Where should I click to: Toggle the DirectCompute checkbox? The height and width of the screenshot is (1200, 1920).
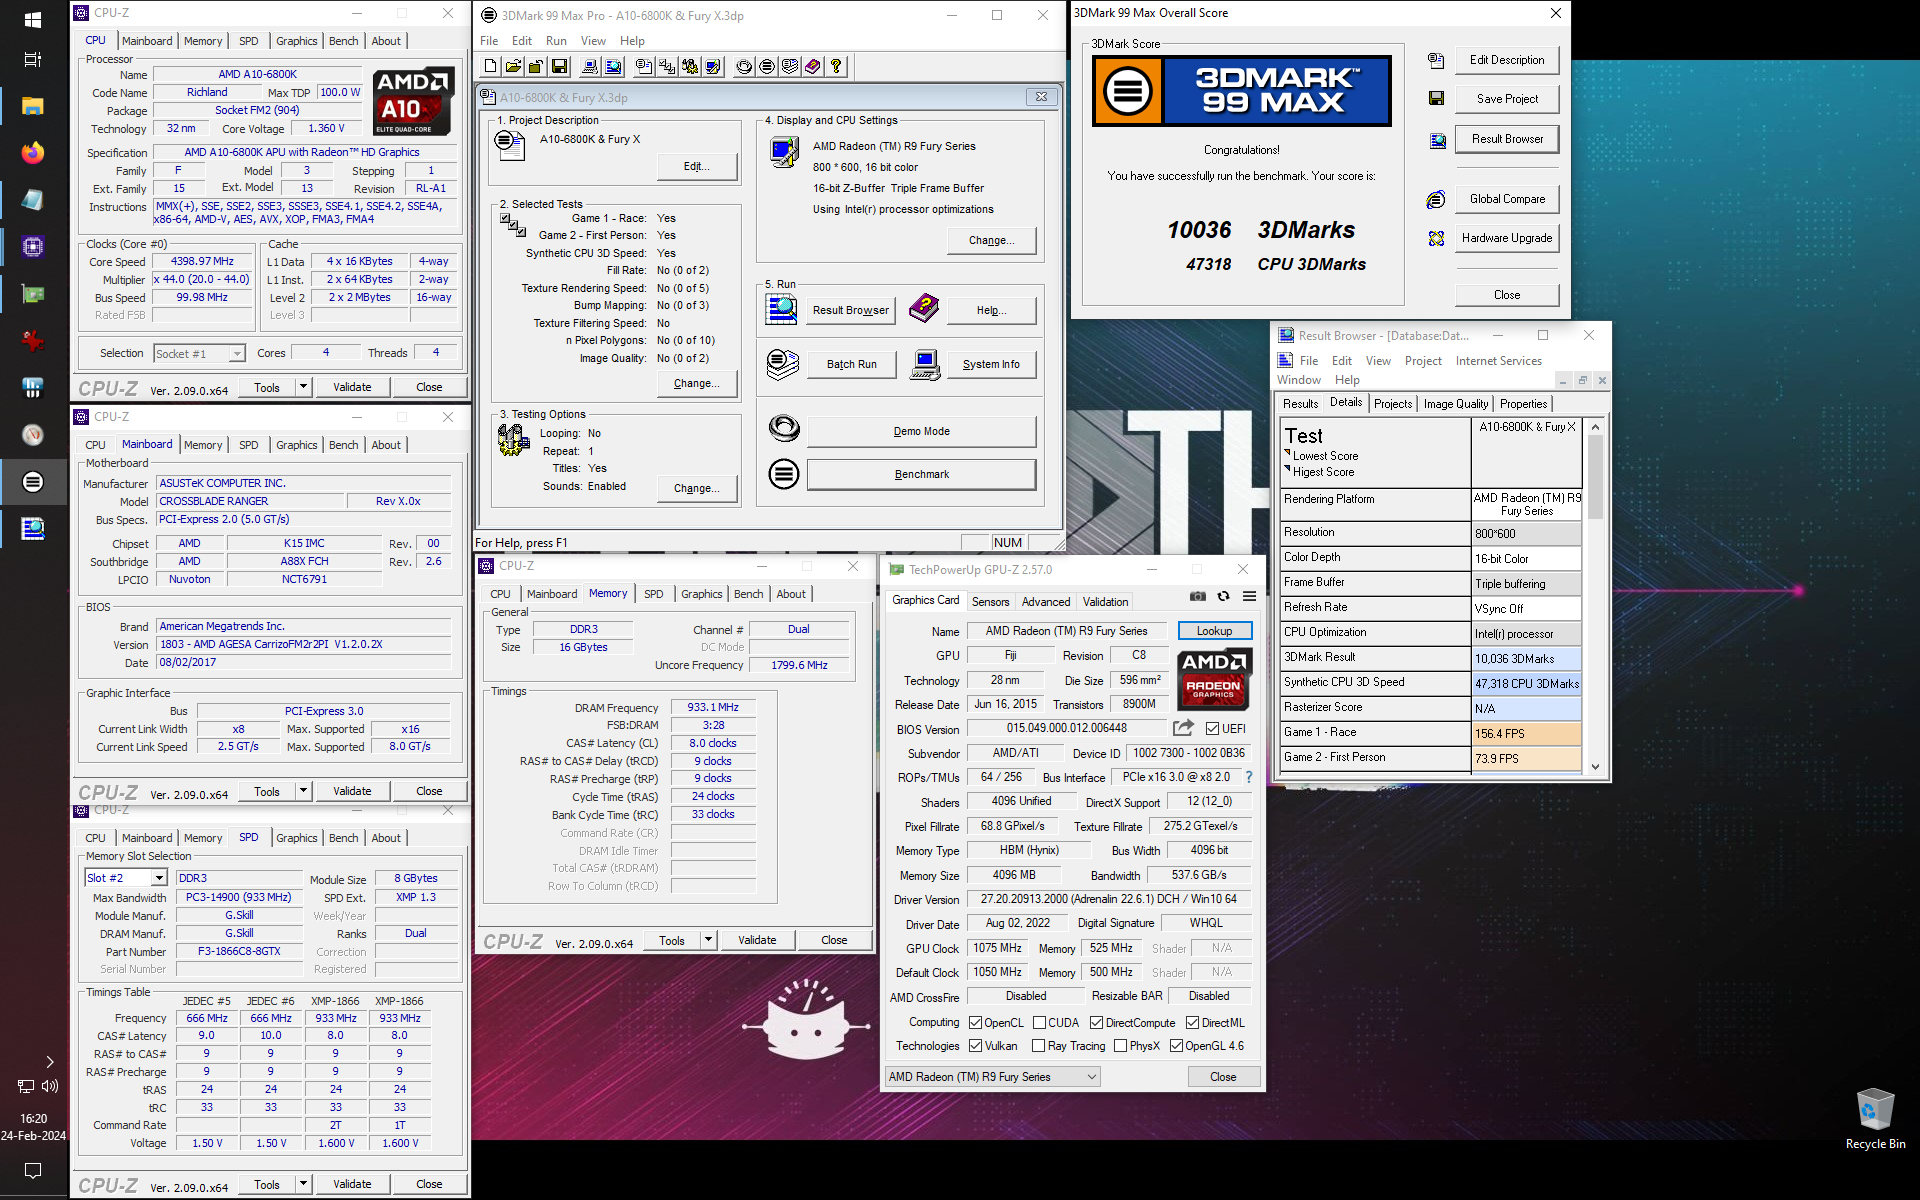click(1096, 1022)
